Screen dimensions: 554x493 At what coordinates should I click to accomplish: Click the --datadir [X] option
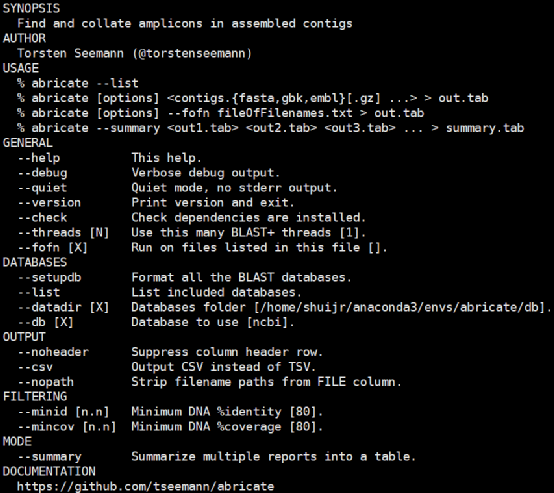tap(64, 307)
